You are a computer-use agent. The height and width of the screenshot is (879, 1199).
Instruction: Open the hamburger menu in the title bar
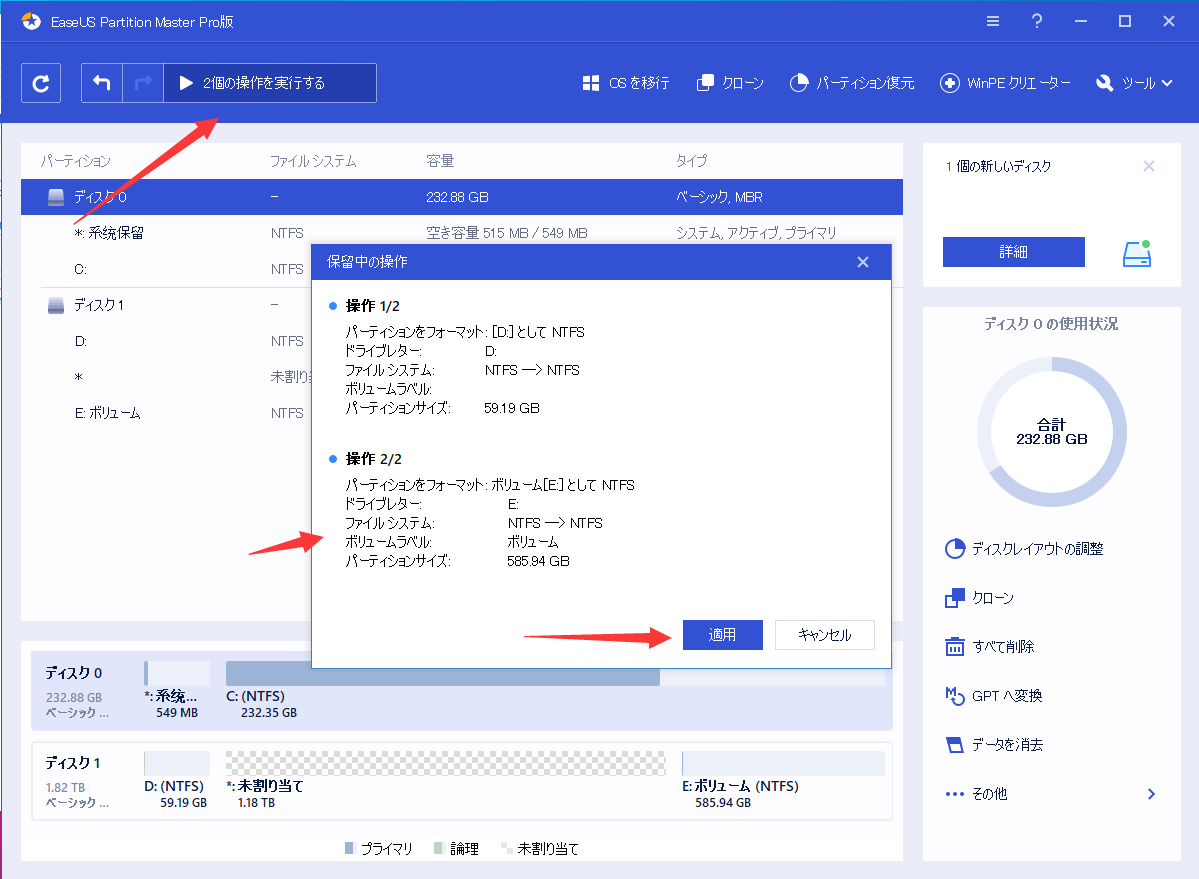point(993,21)
